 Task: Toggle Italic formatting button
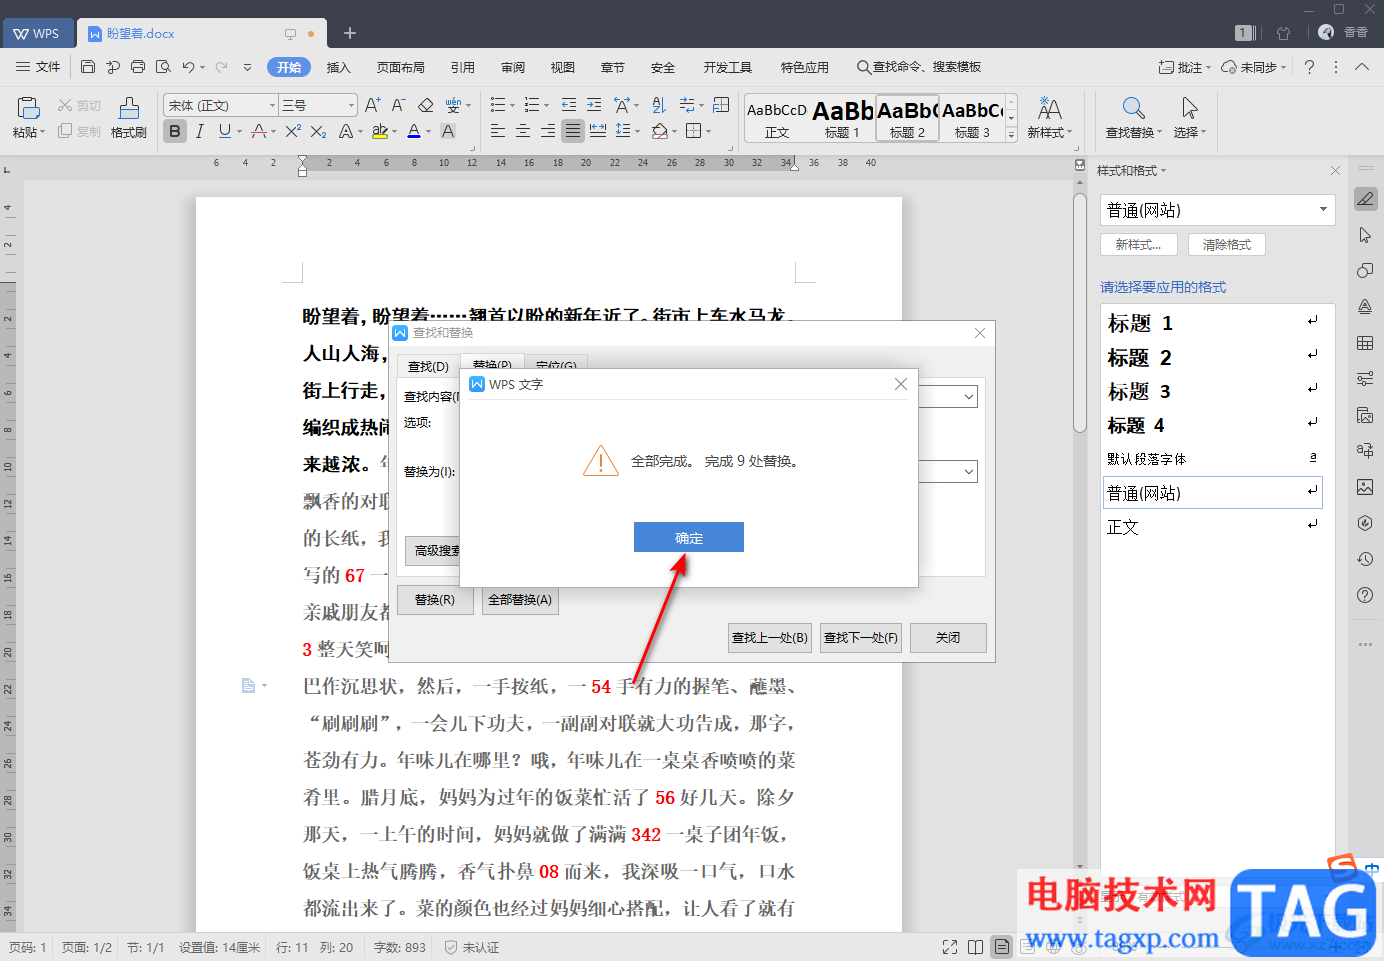(x=200, y=131)
